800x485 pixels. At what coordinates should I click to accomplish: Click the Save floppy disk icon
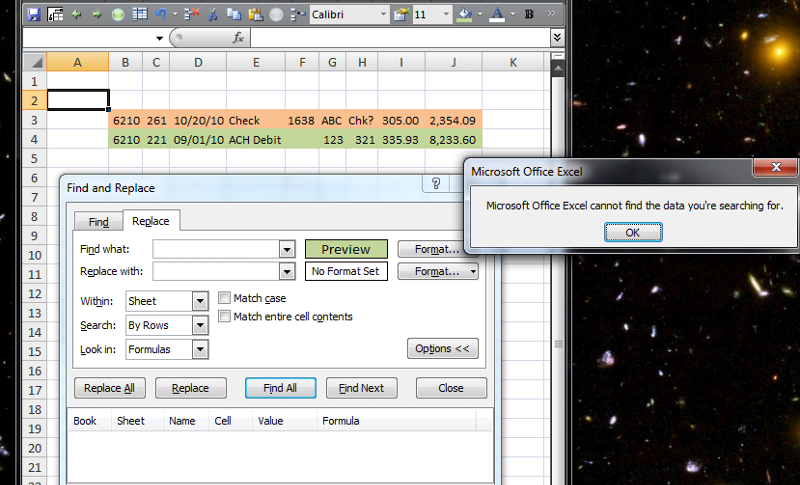[x=34, y=14]
